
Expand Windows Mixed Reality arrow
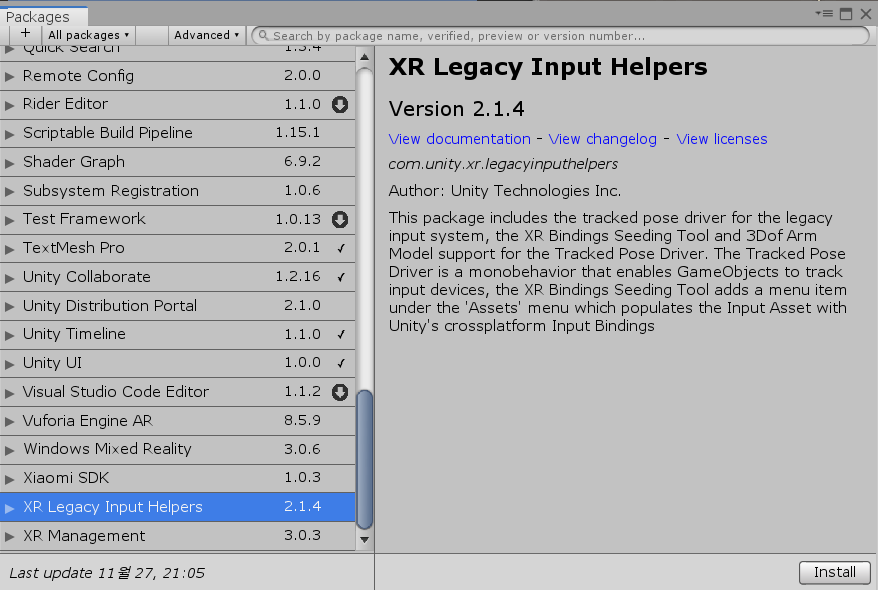pos(10,451)
